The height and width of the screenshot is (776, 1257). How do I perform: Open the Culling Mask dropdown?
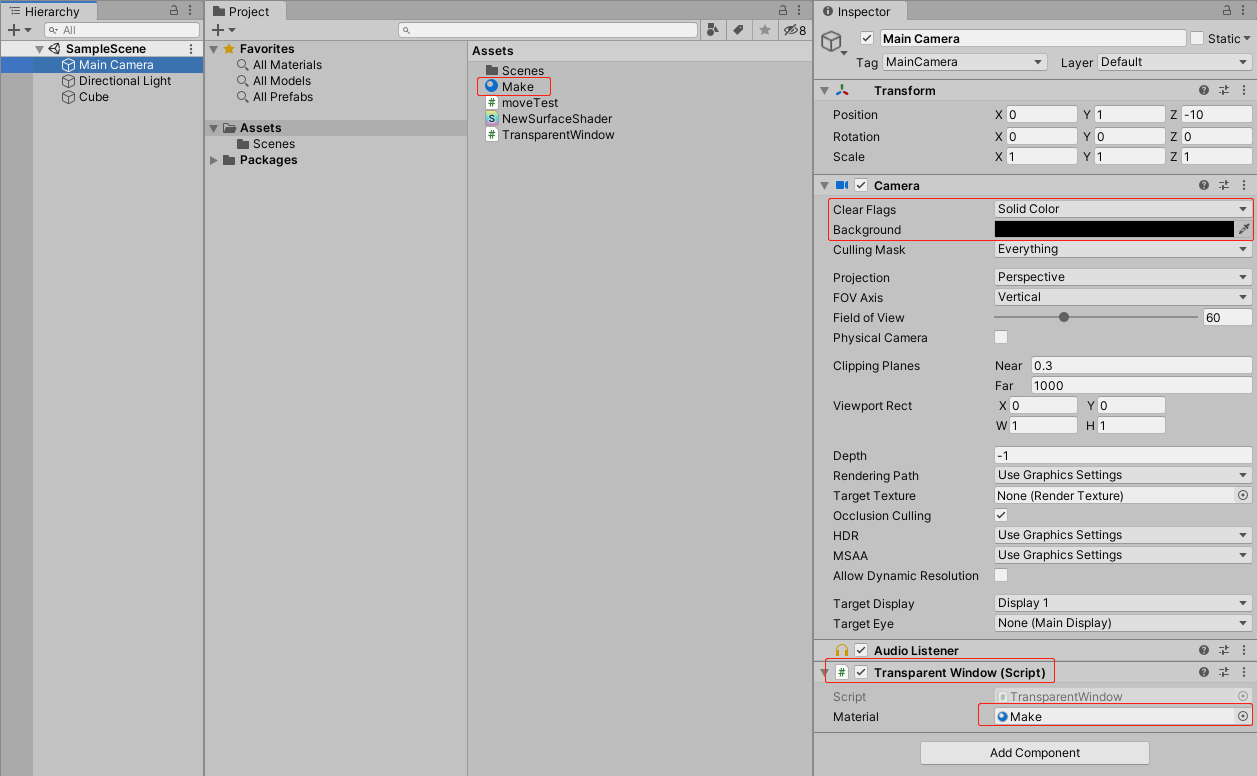(1123, 249)
